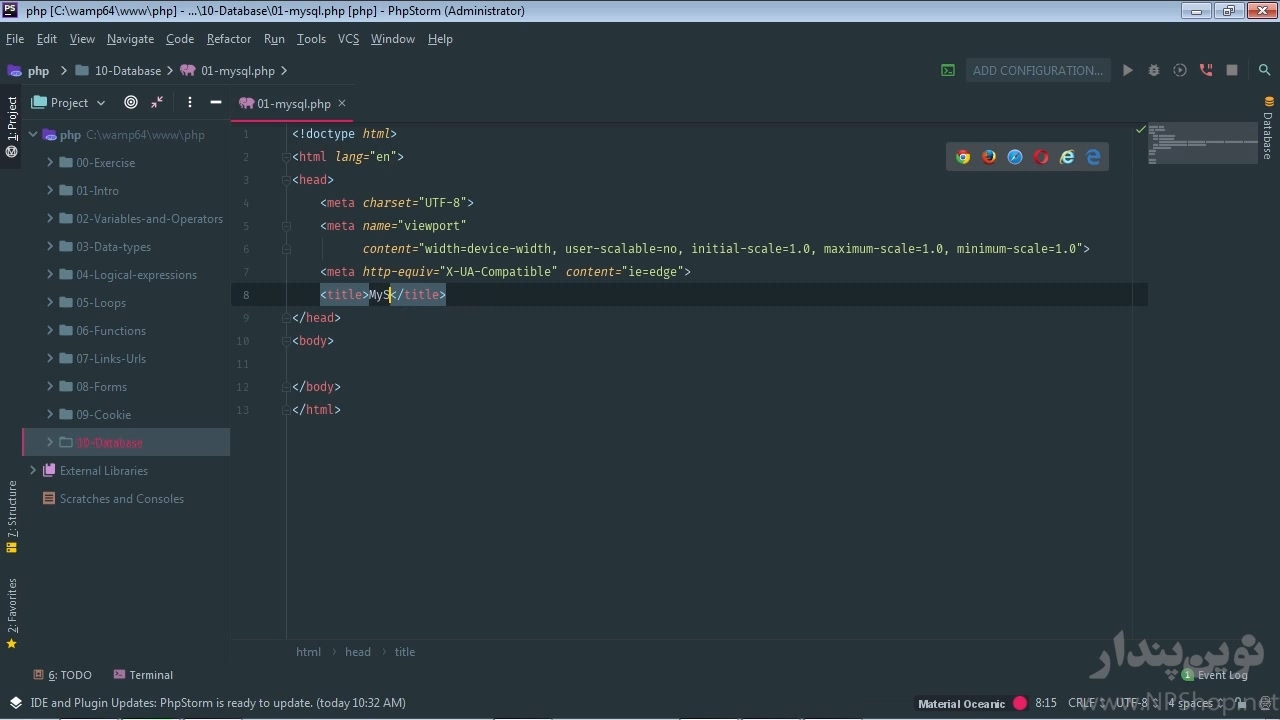This screenshot has height=720, width=1280.
Task: Click the Search Everywhere magnifier icon
Action: pos(1264,70)
